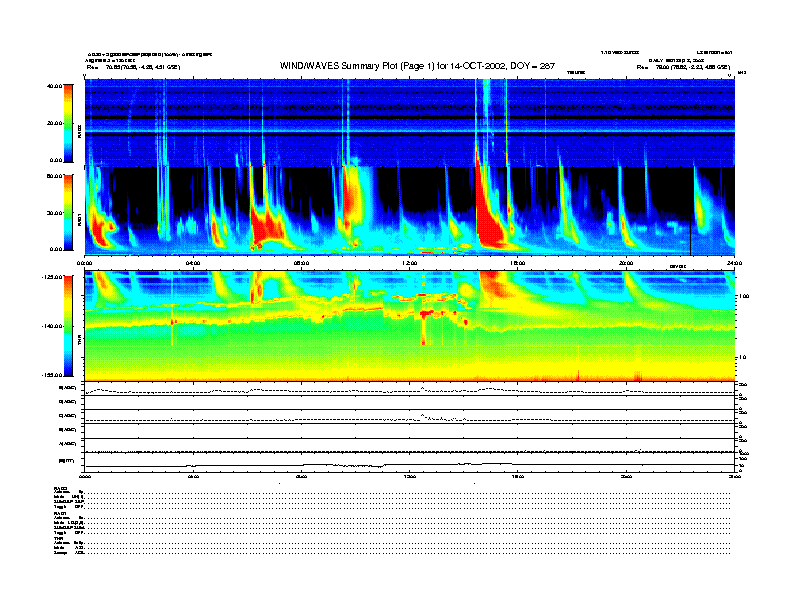Click the top-right position info text

click(684, 67)
